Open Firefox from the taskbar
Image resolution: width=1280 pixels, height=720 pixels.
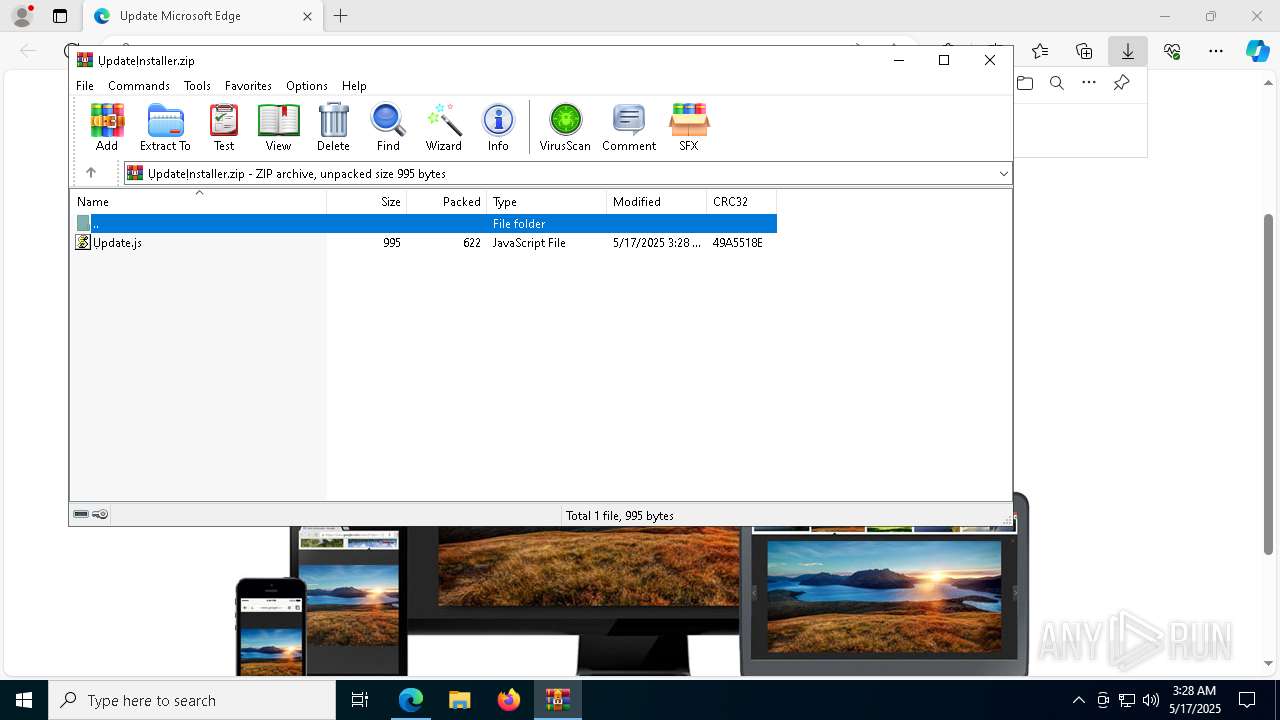point(509,700)
